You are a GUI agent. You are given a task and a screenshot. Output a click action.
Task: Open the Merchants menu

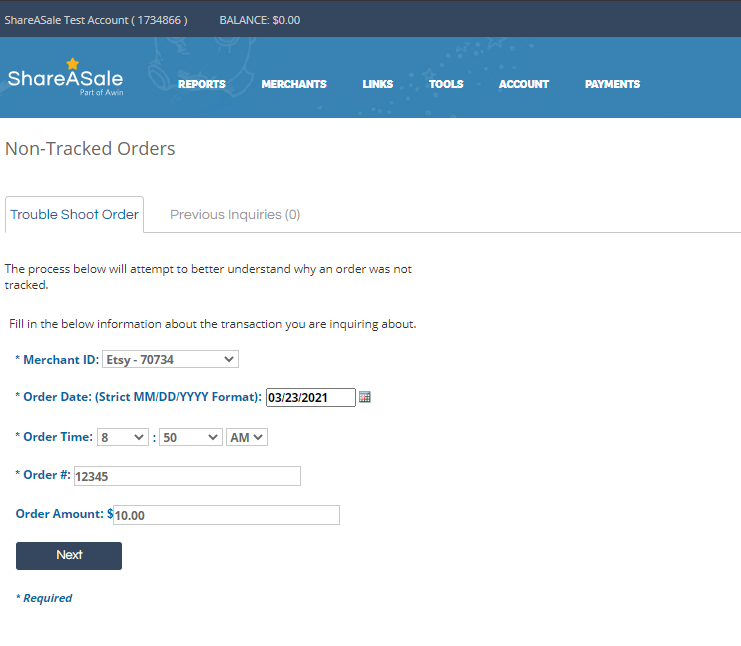pos(294,84)
